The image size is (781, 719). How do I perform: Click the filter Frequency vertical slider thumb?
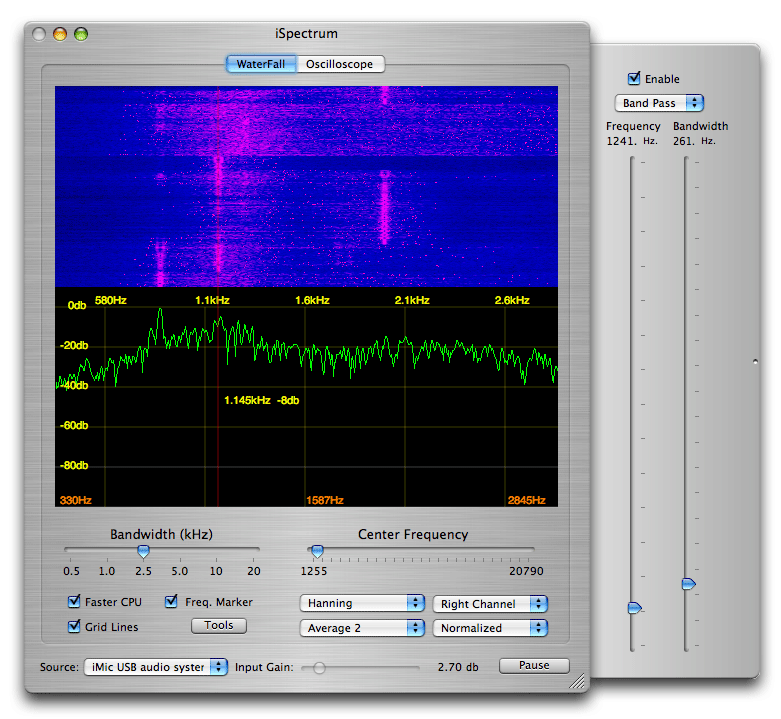(x=633, y=607)
